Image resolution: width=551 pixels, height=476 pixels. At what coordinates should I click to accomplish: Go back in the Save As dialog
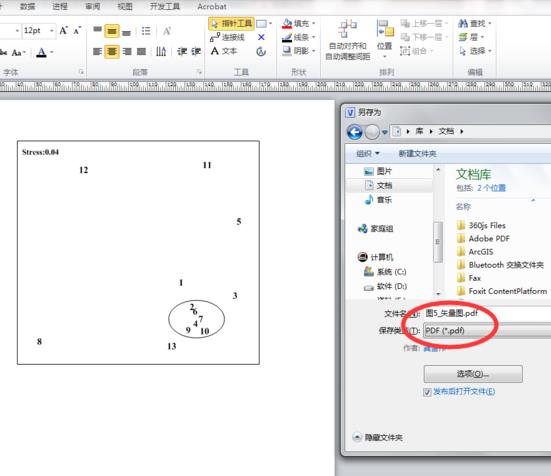(x=355, y=132)
